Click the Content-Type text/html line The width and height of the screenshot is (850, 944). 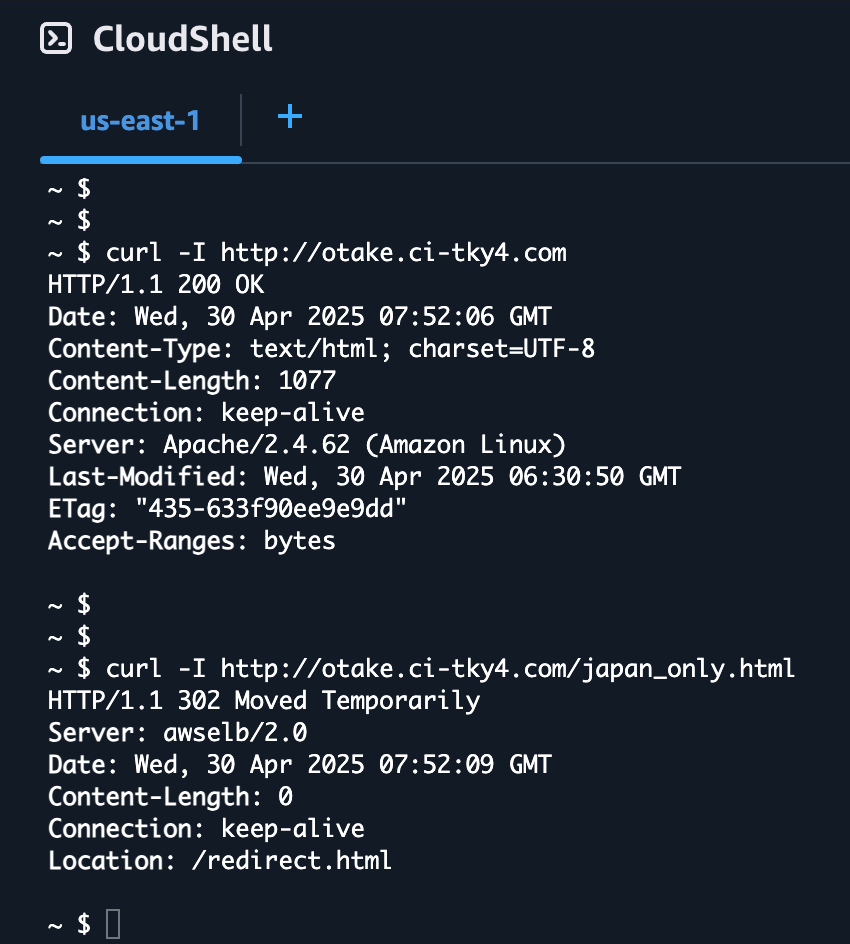[x=321, y=349]
